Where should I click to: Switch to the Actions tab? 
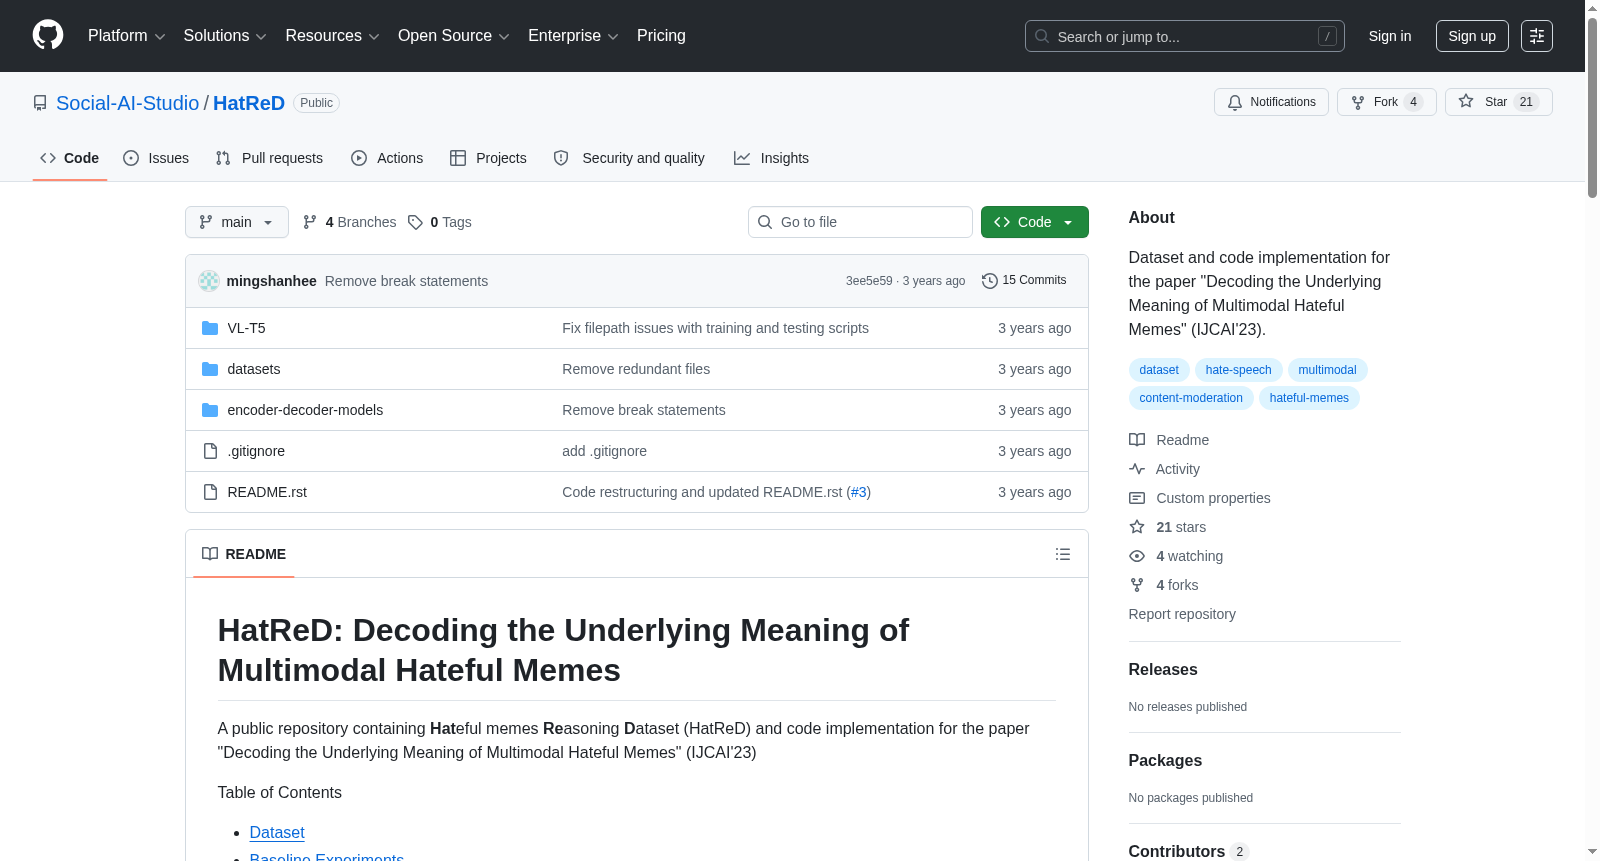click(x=387, y=158)
